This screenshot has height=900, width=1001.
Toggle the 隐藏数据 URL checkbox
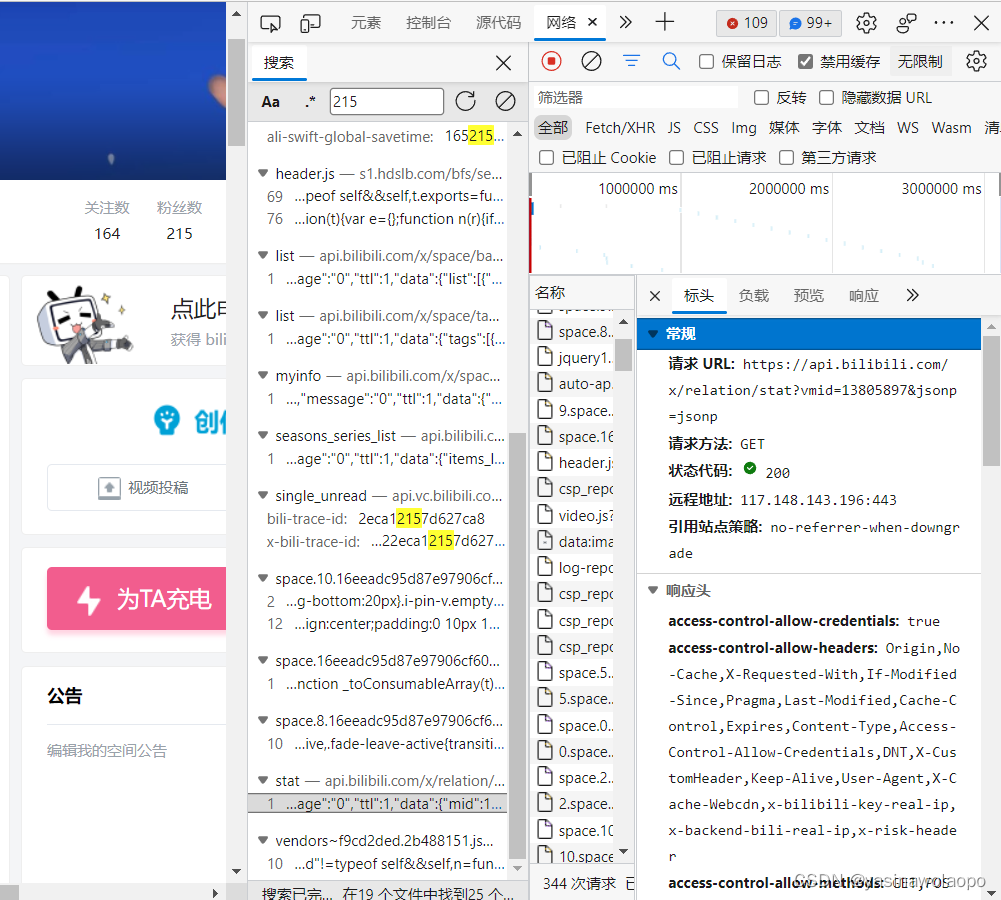pos(826,98)
